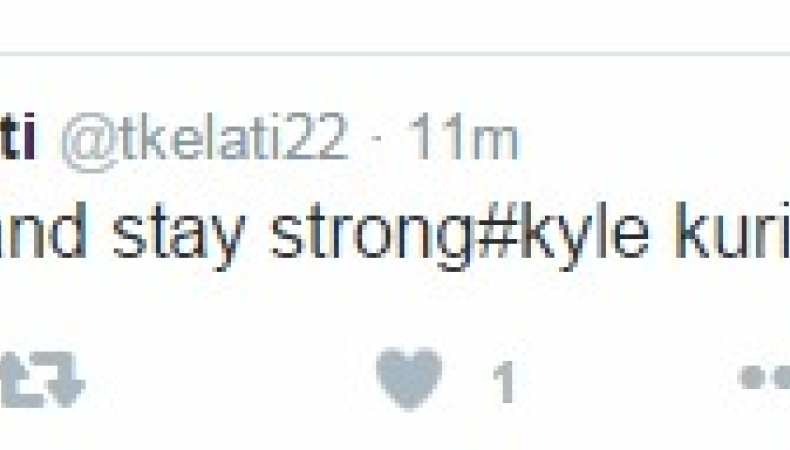Open tweet permalink via 11m timestamp

(464, 137)
